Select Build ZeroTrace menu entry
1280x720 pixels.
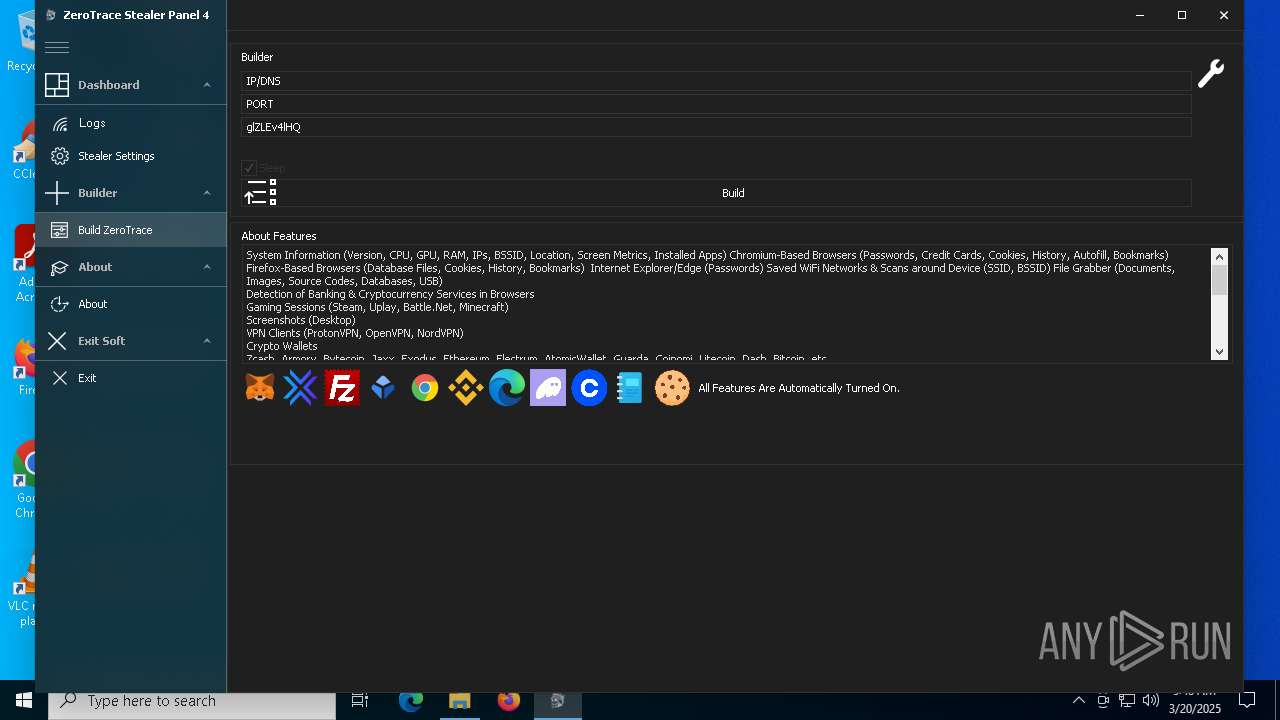point(131,230)
